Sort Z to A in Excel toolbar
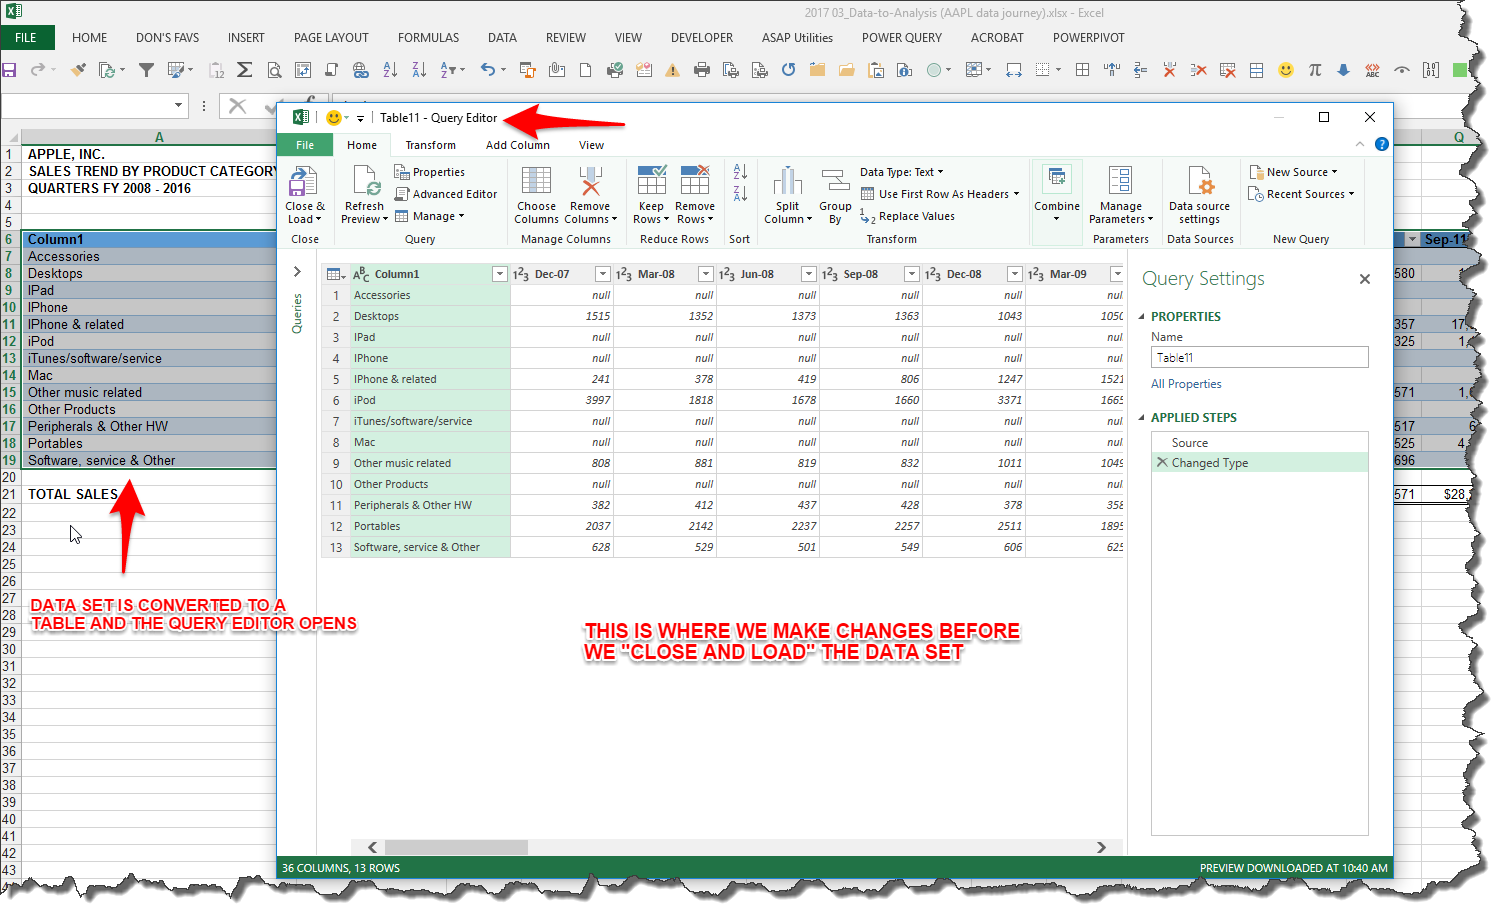The height and width of the screenshot is (919, 1505). (x=419, y=70)
